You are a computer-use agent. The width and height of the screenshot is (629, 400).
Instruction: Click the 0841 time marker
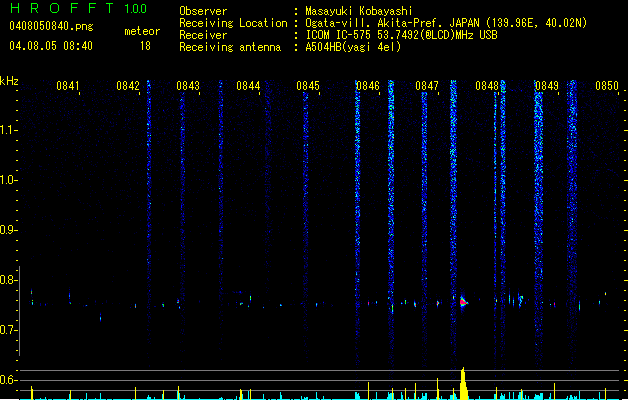[x=67, y=86]
